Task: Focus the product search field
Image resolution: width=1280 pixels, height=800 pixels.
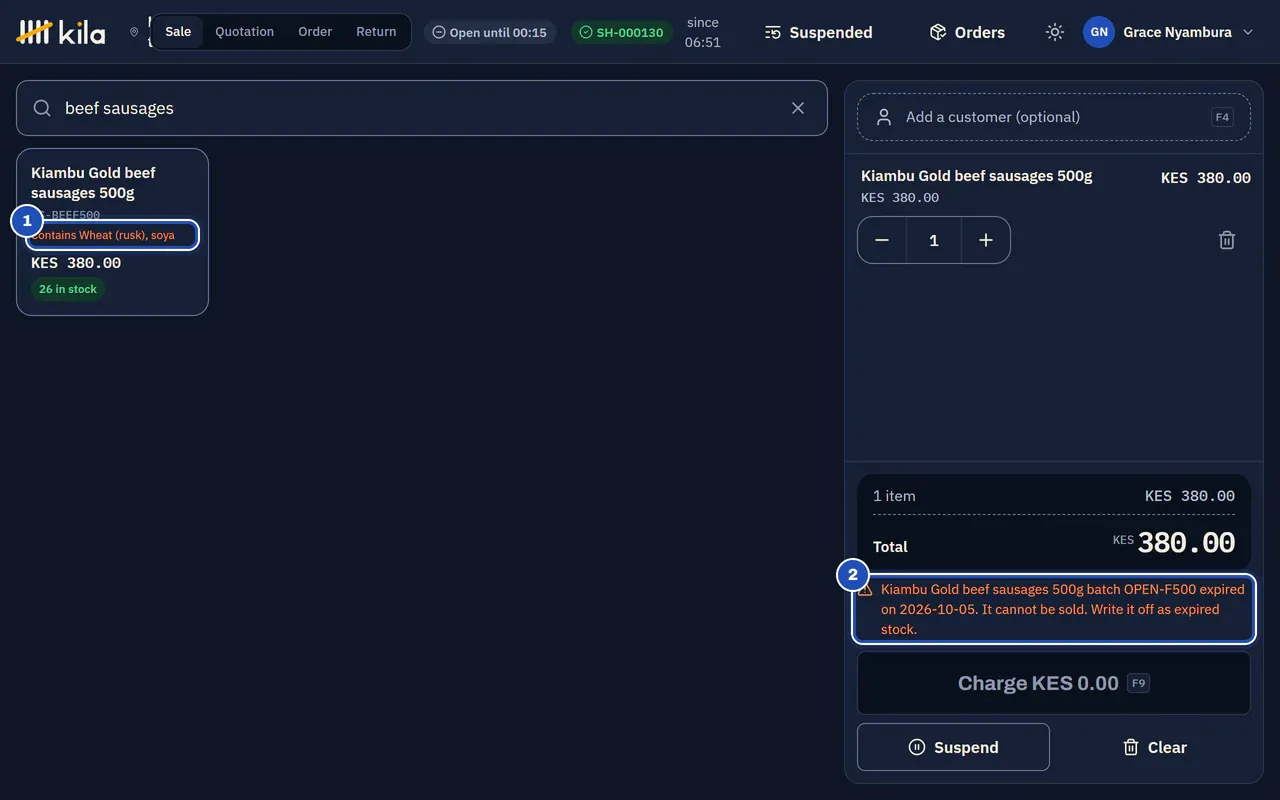Action: pyautogui.click(x=422, y=108)
